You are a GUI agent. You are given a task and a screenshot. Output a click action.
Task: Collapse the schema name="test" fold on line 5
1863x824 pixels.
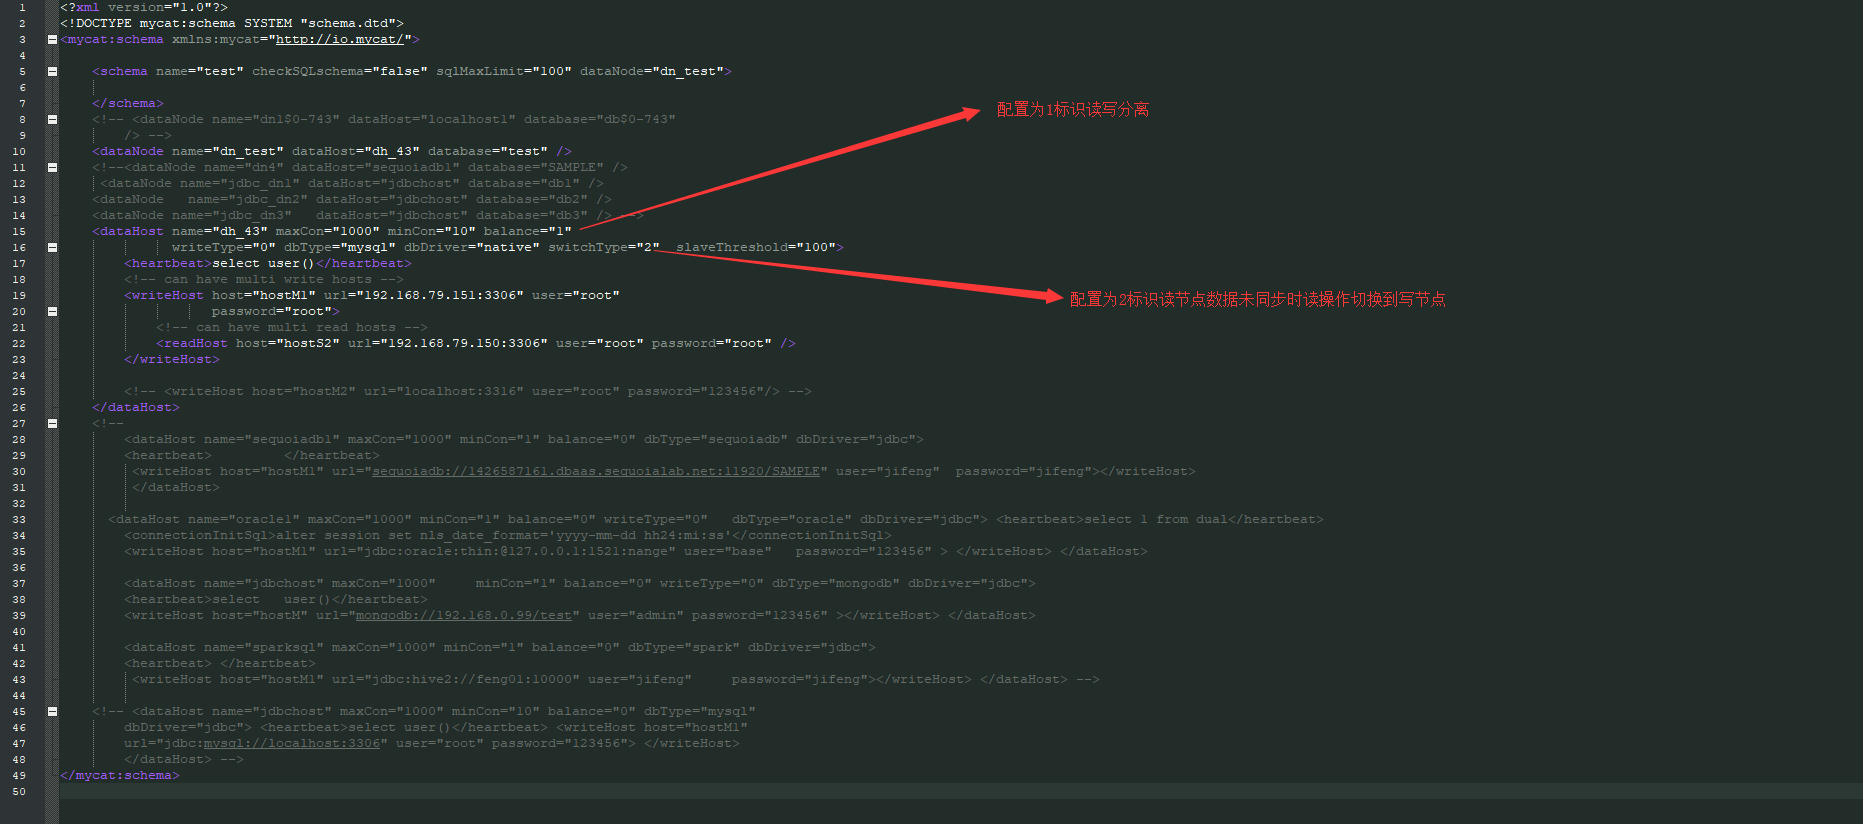52,72
